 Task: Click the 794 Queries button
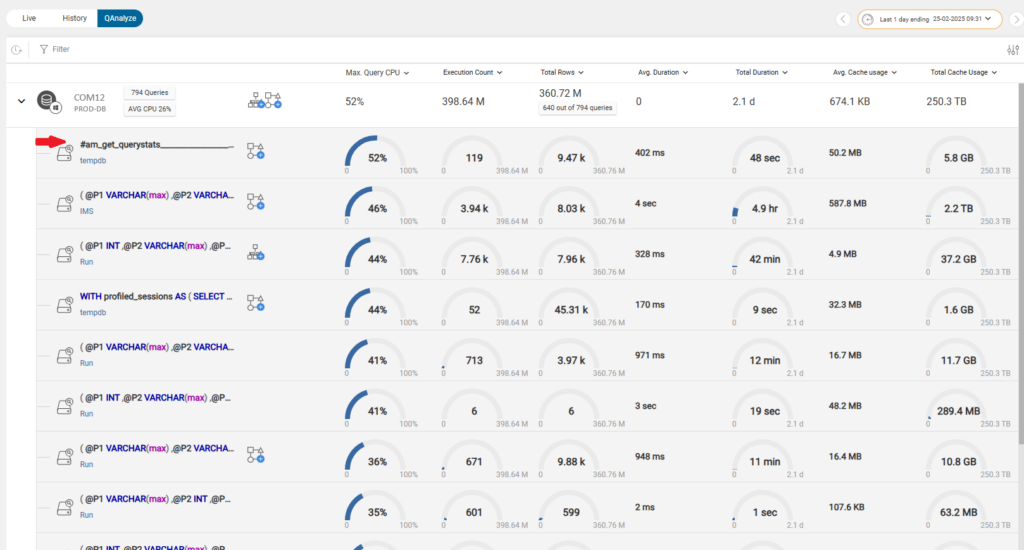point(148,92)
